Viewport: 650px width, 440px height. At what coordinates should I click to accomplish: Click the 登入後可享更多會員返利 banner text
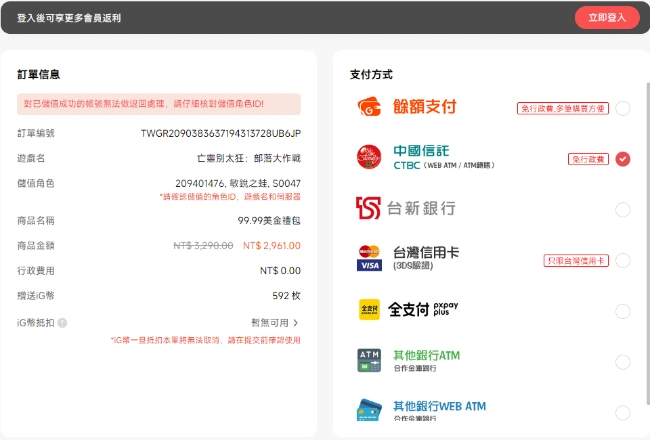coord(69,18)
